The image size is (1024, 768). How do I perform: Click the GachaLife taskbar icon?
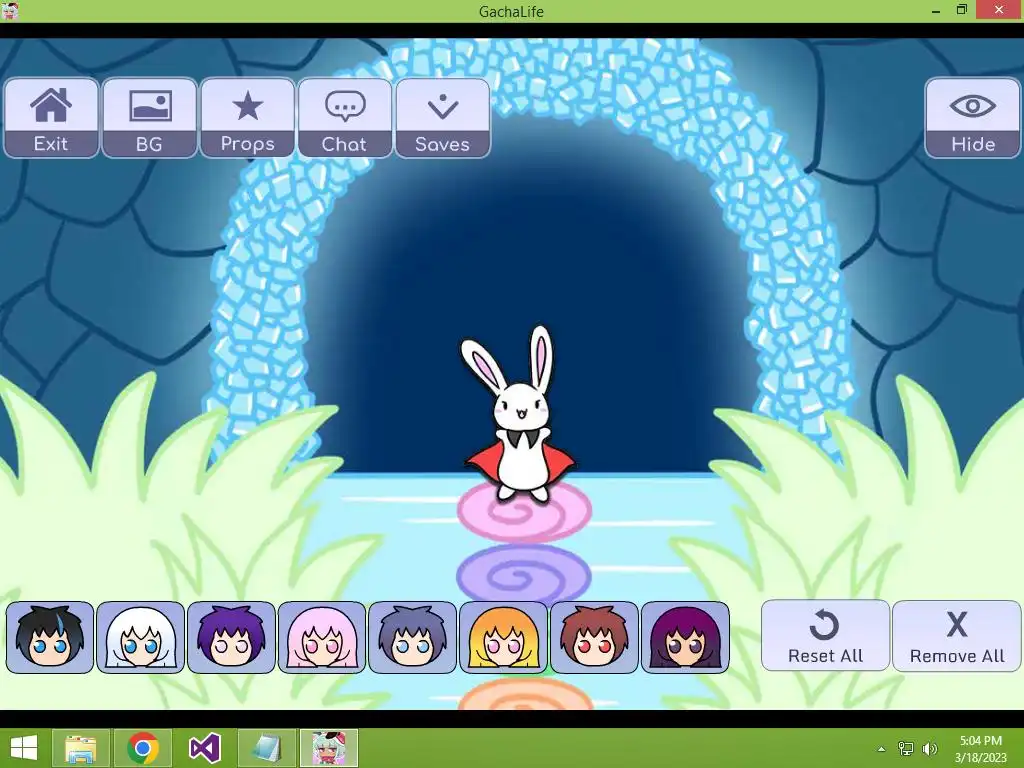329,748
